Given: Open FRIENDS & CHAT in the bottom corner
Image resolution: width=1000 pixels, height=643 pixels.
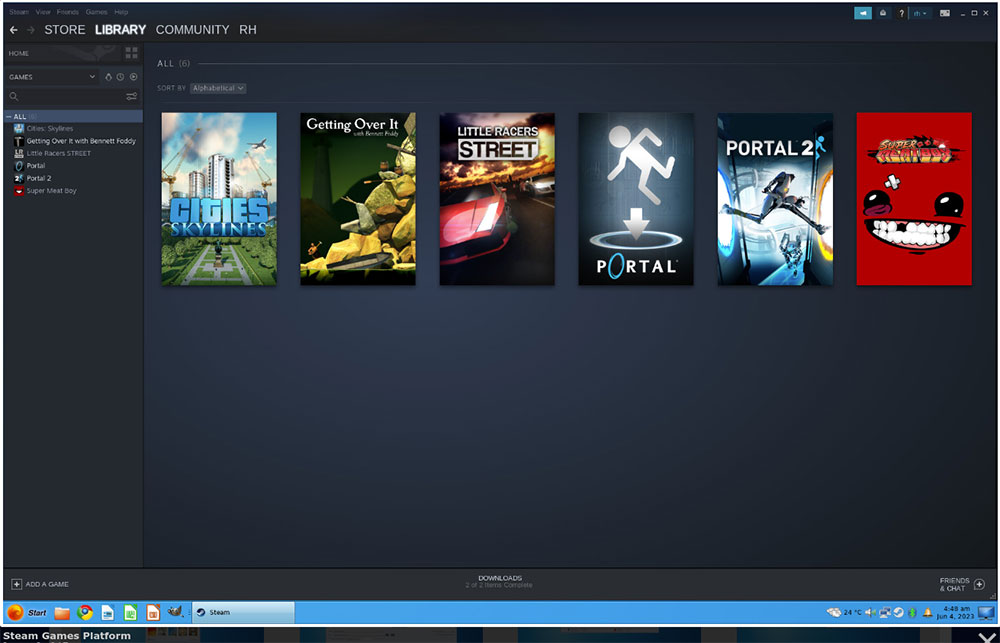Looking at the screenshot, I should pyautogui.click(x=955, y=583).
